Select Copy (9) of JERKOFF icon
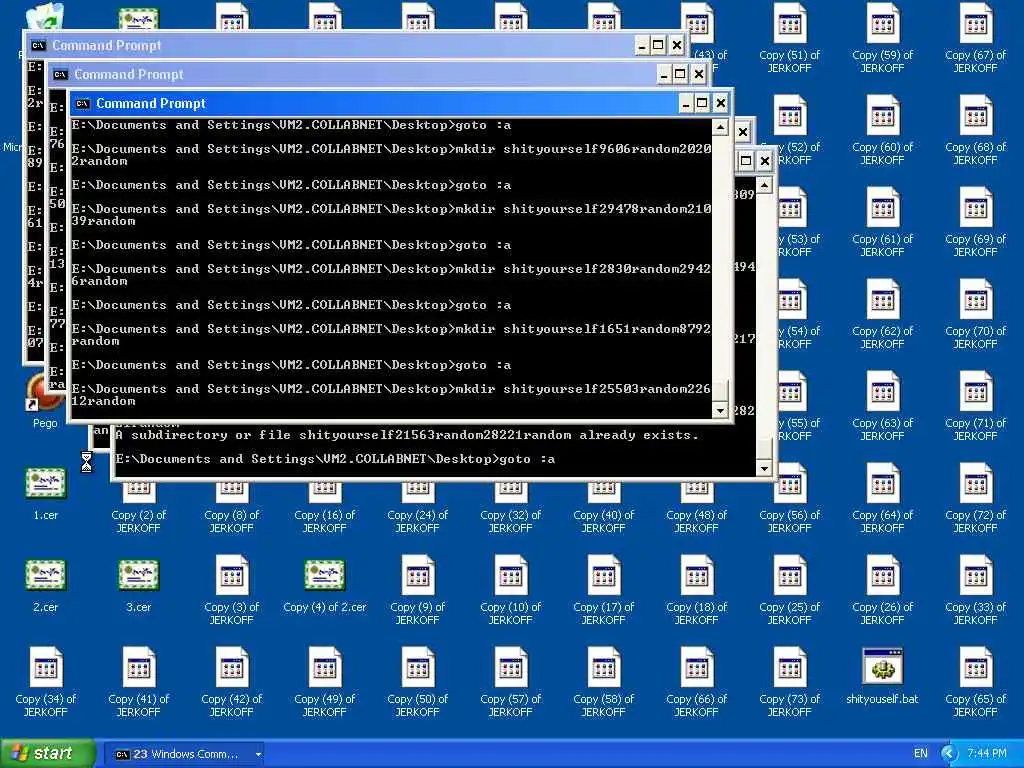 (417, 575)
